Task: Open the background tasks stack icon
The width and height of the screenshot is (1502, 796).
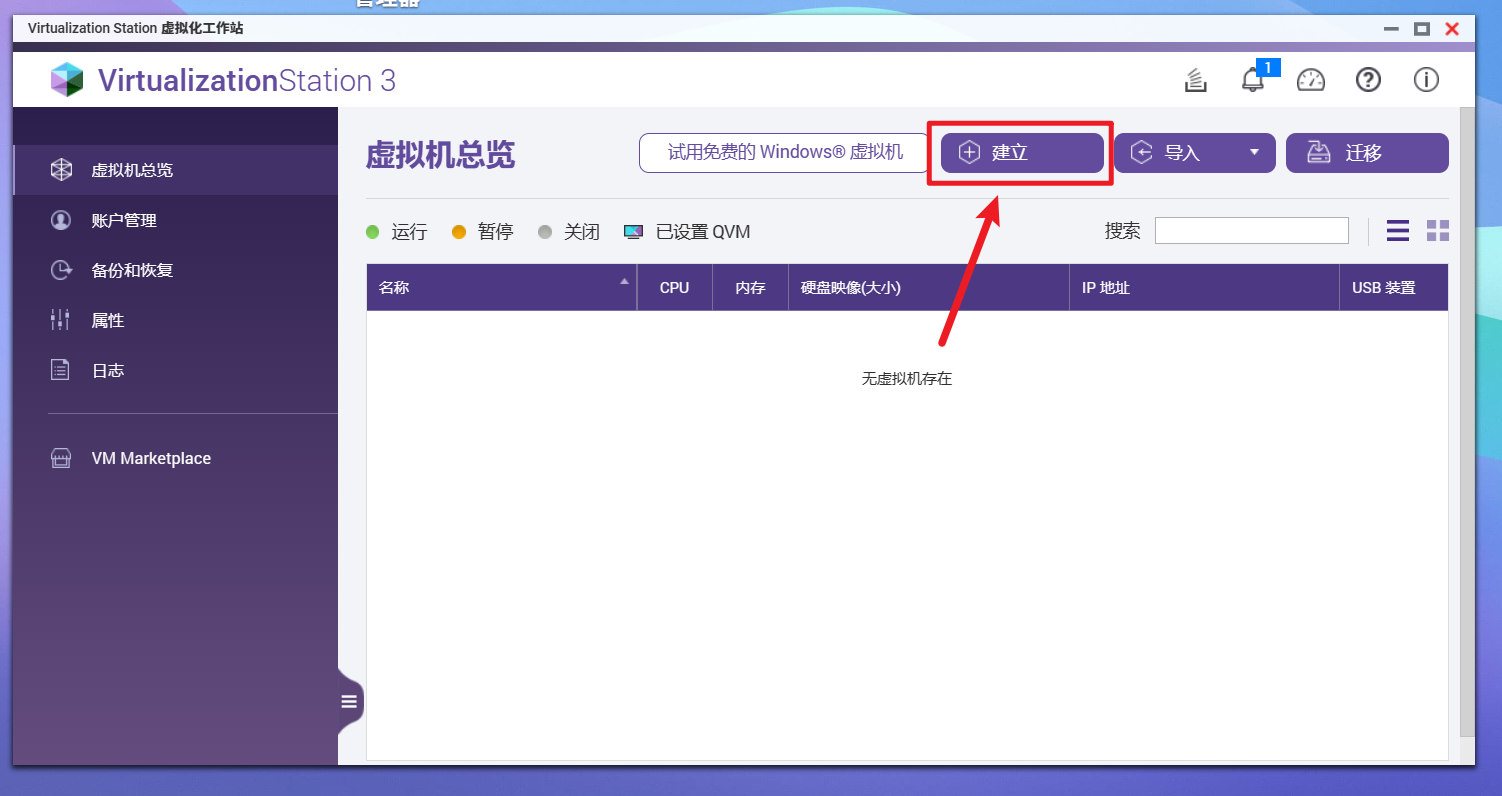Action: tap(1195, 80)
